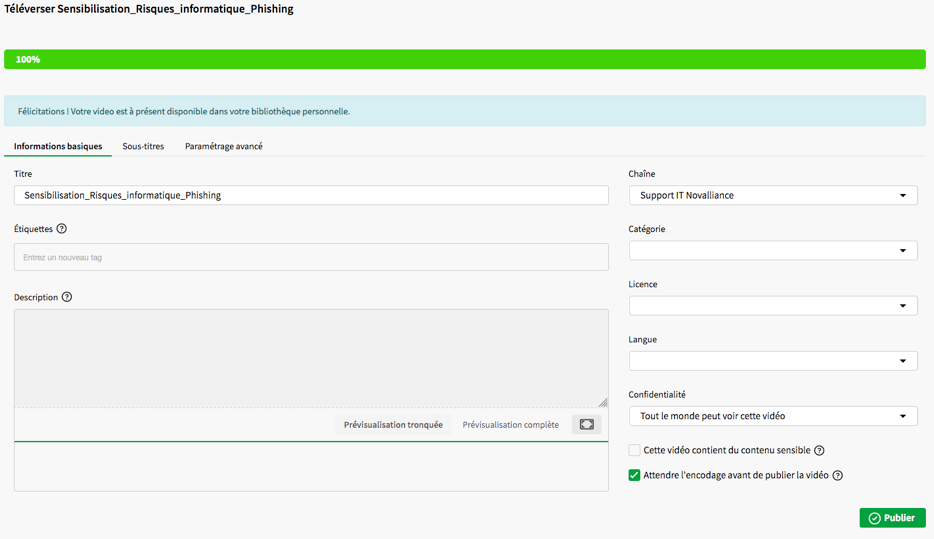Change the Confidentialité setting dropdown
934x539 pixels.
coord(772,416)
